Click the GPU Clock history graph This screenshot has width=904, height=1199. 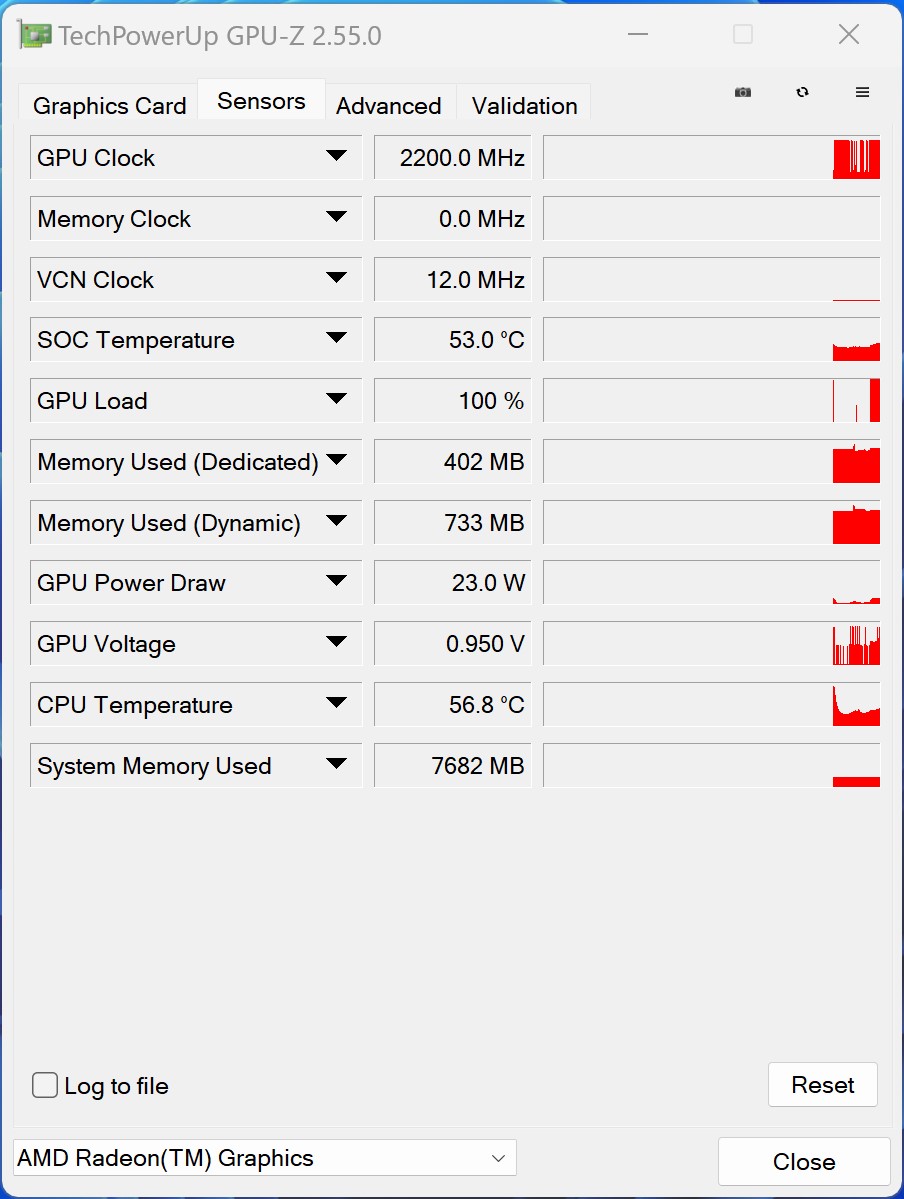[711, 157]
